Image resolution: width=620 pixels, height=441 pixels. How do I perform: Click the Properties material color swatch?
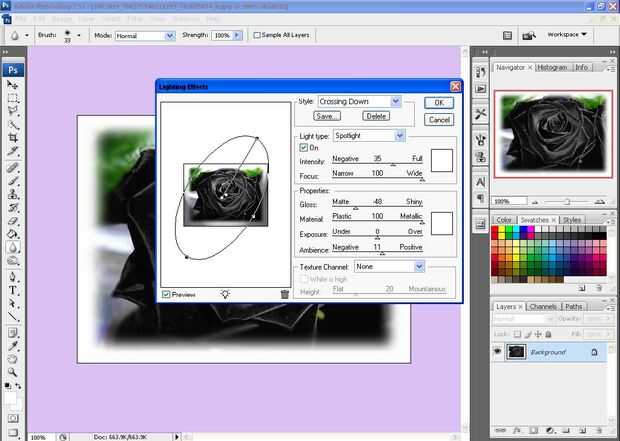click(x=442, y=223)
